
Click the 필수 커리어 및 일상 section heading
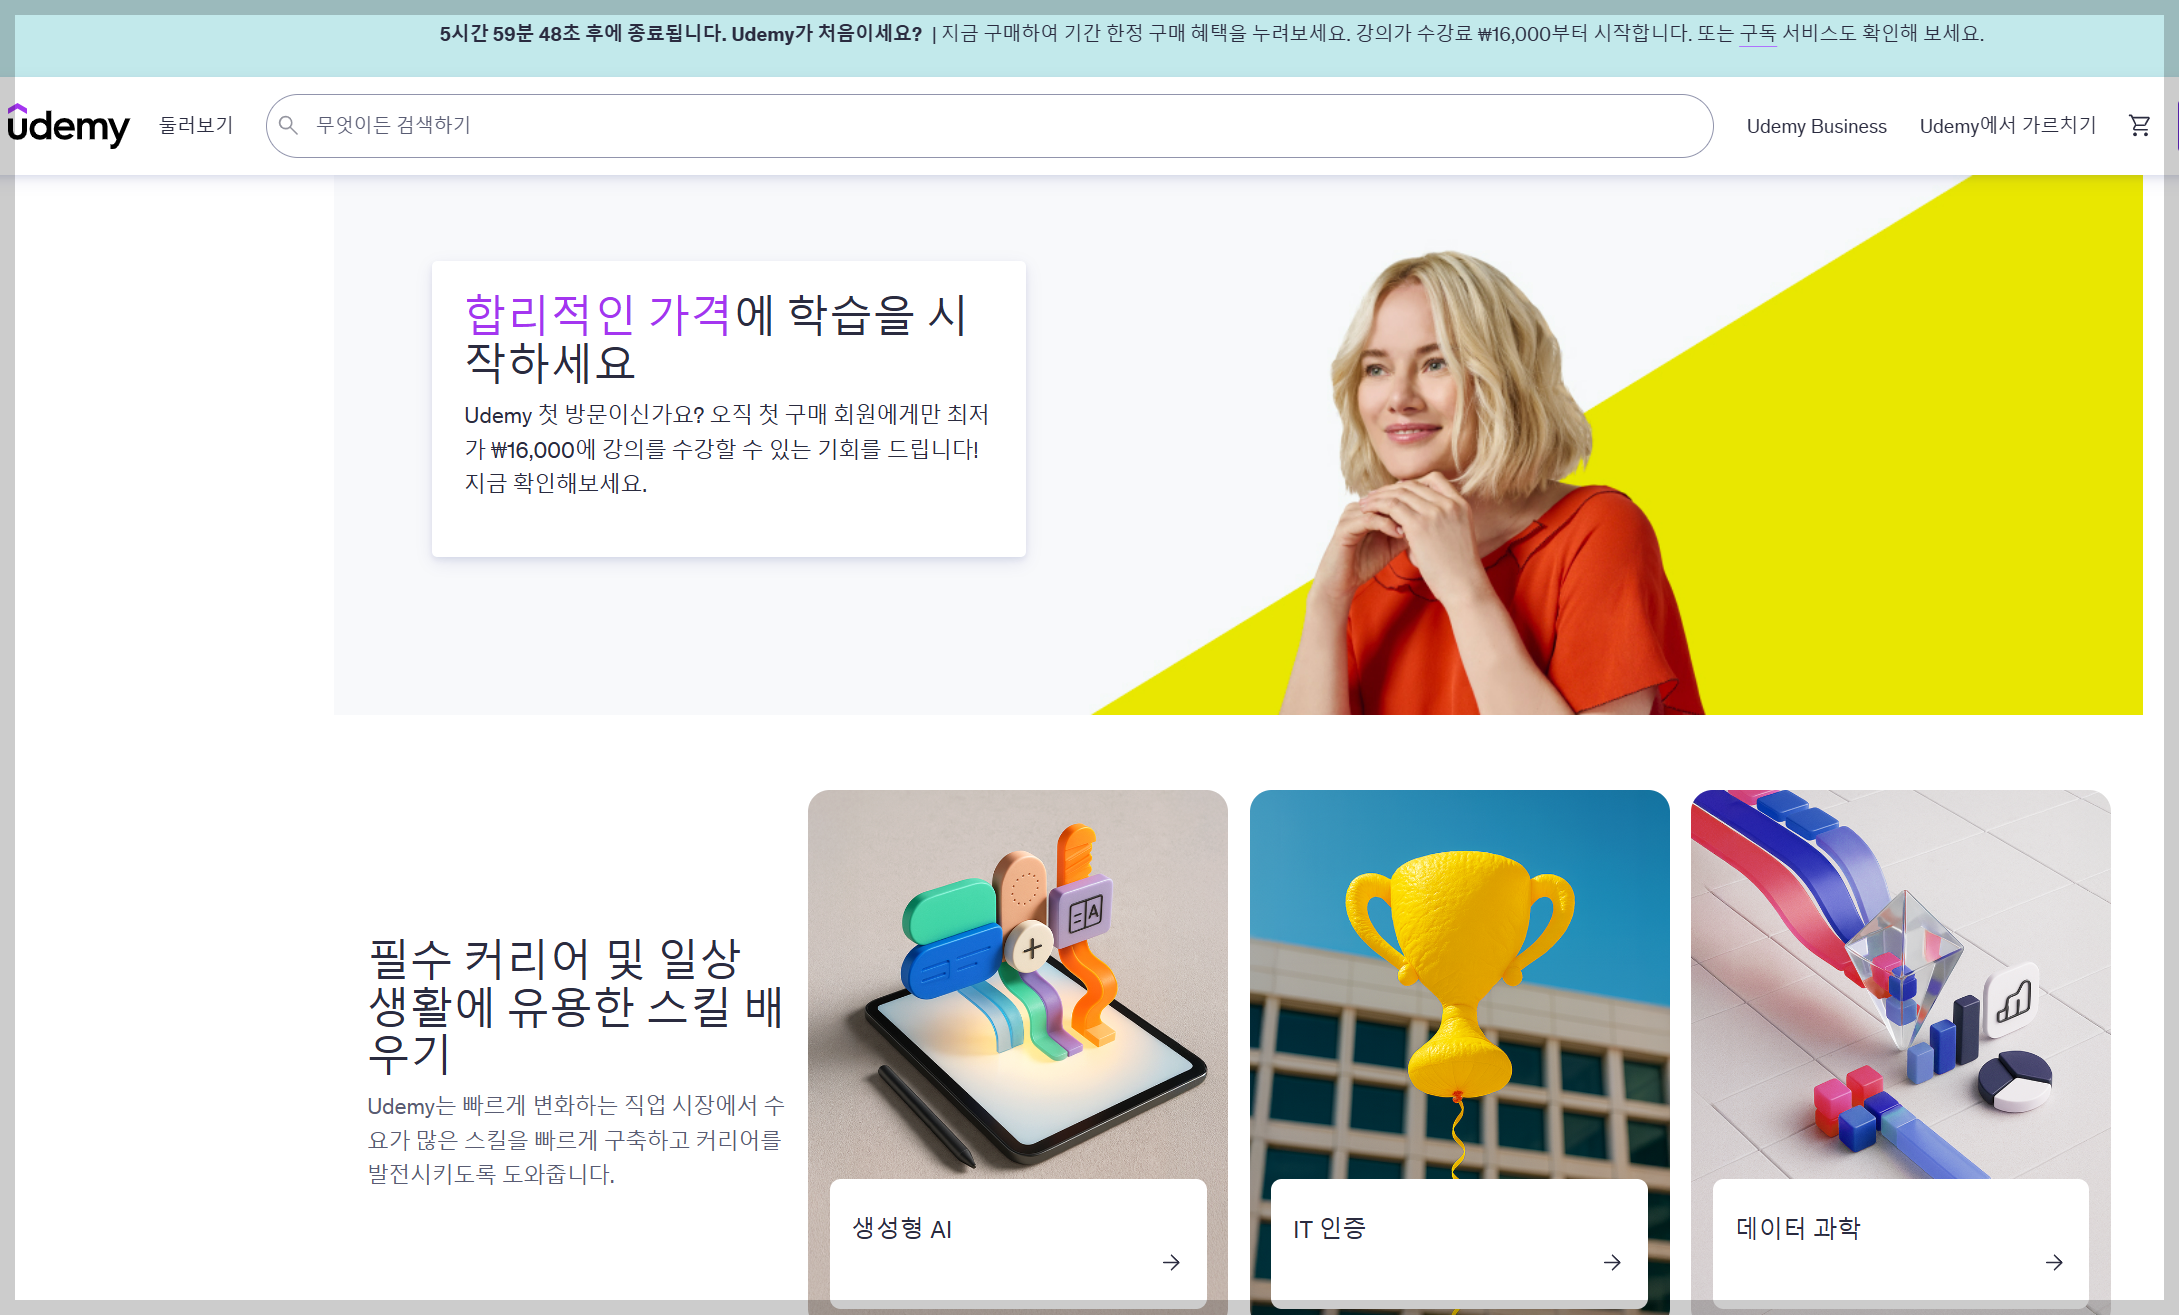point(576,1006)
